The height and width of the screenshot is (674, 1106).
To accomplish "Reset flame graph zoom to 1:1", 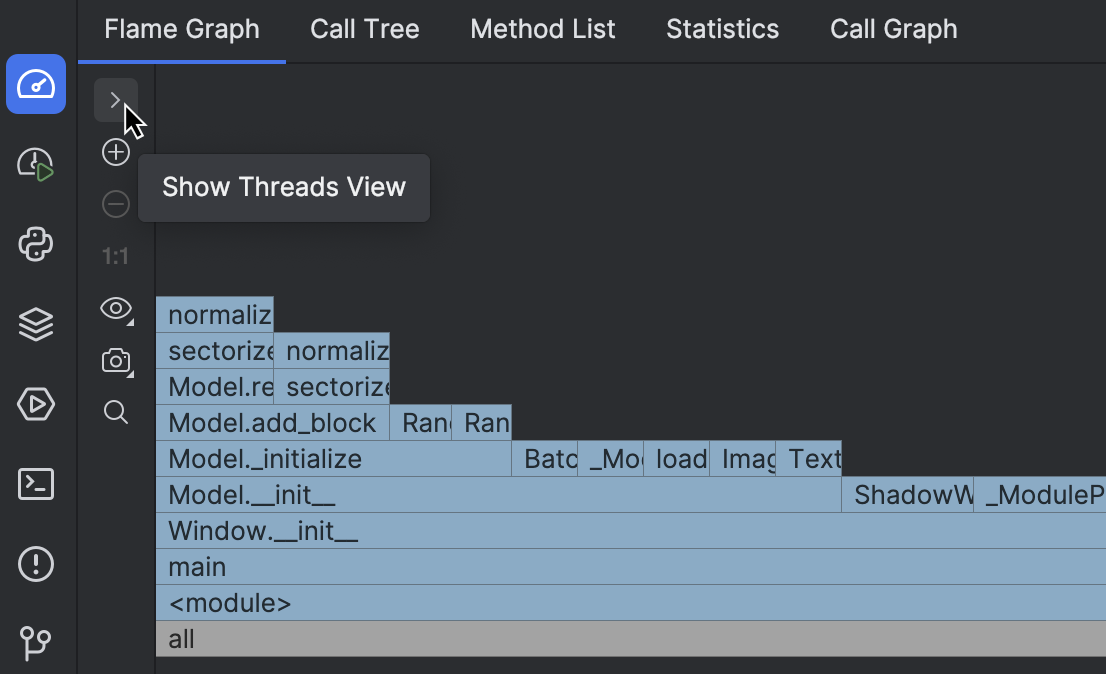I will tap(115, 255).
